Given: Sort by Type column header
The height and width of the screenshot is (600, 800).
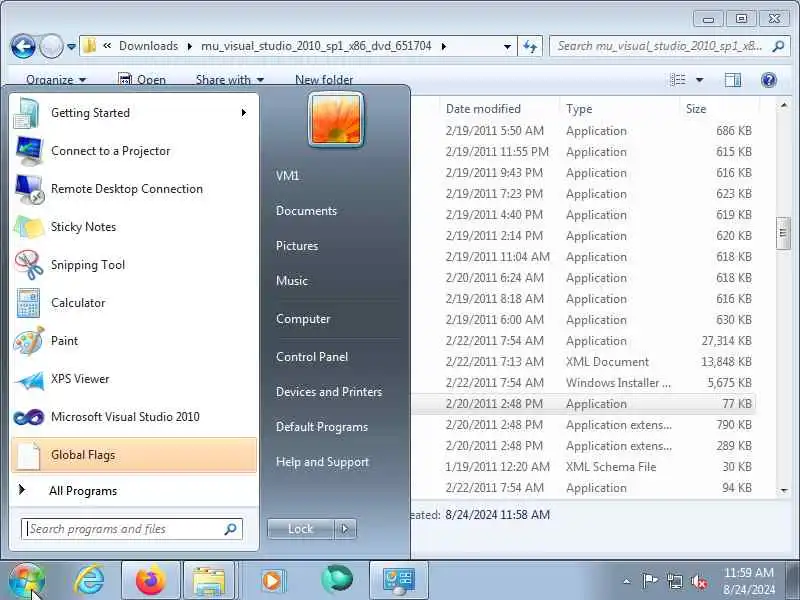Looking at the screenshot, I should click(579, 109).
